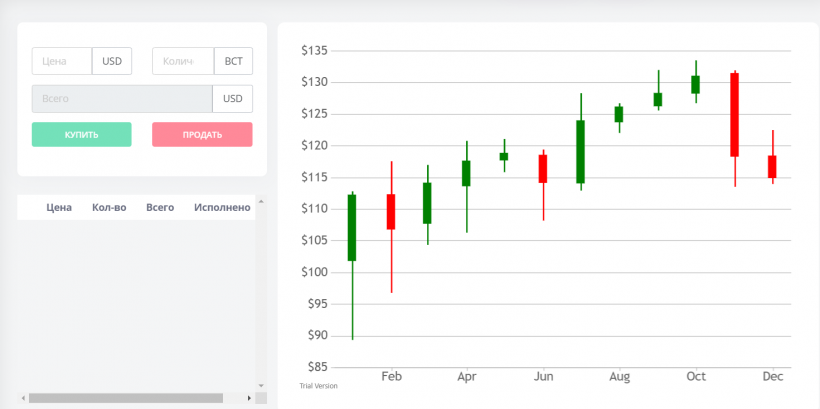Click the May small green candlestick
The height and width of the screenshot is (409, 820).
pyautogui.click(x=504, y=156)
